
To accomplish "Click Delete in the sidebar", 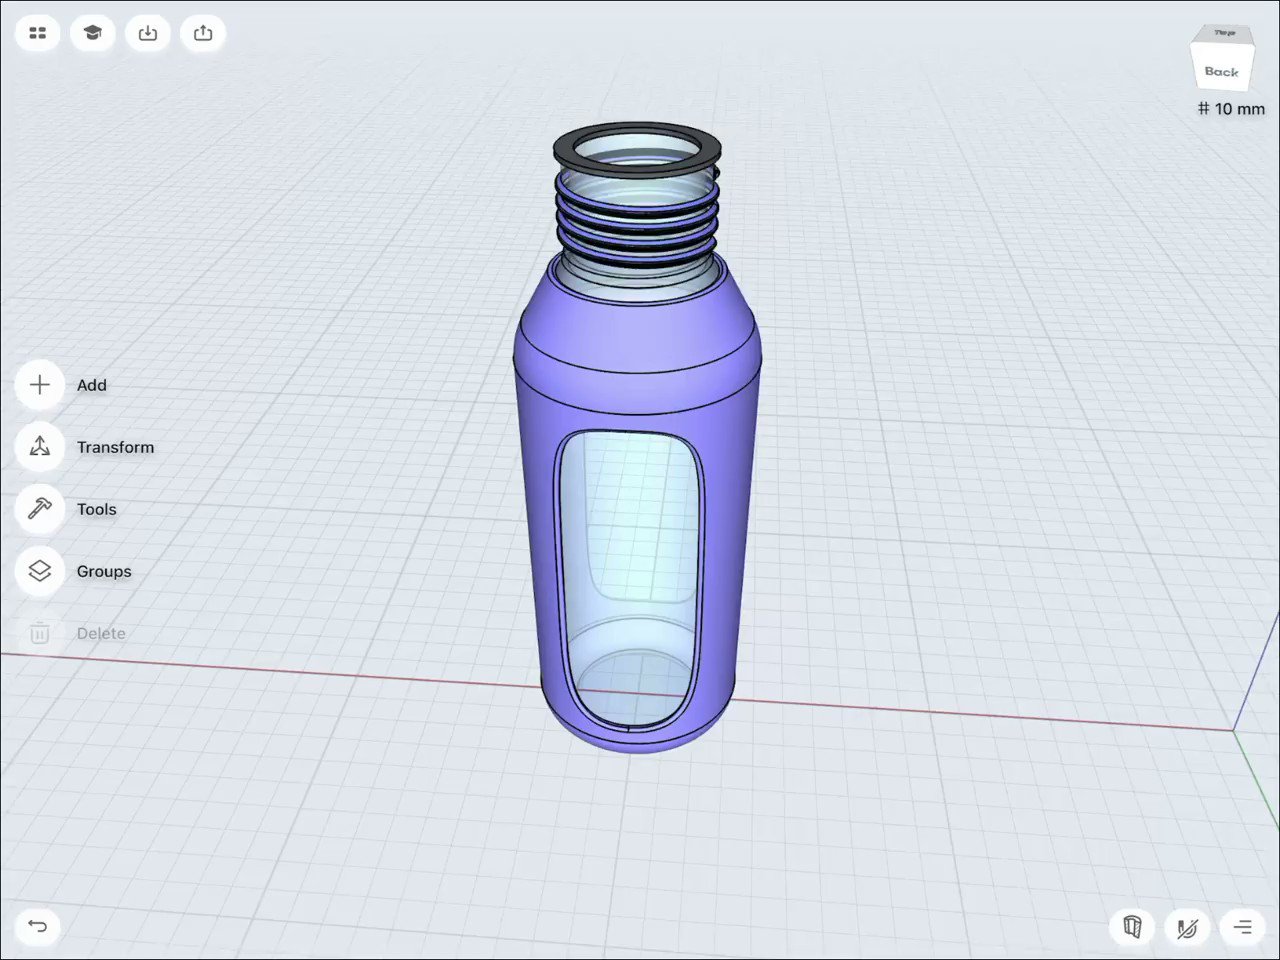I will (100, 633).
